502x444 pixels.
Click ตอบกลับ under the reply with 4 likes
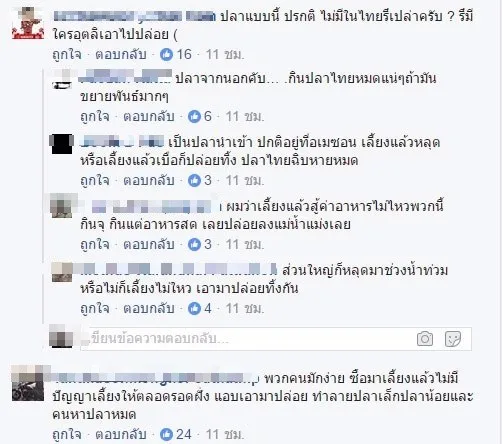pos(149,308)
